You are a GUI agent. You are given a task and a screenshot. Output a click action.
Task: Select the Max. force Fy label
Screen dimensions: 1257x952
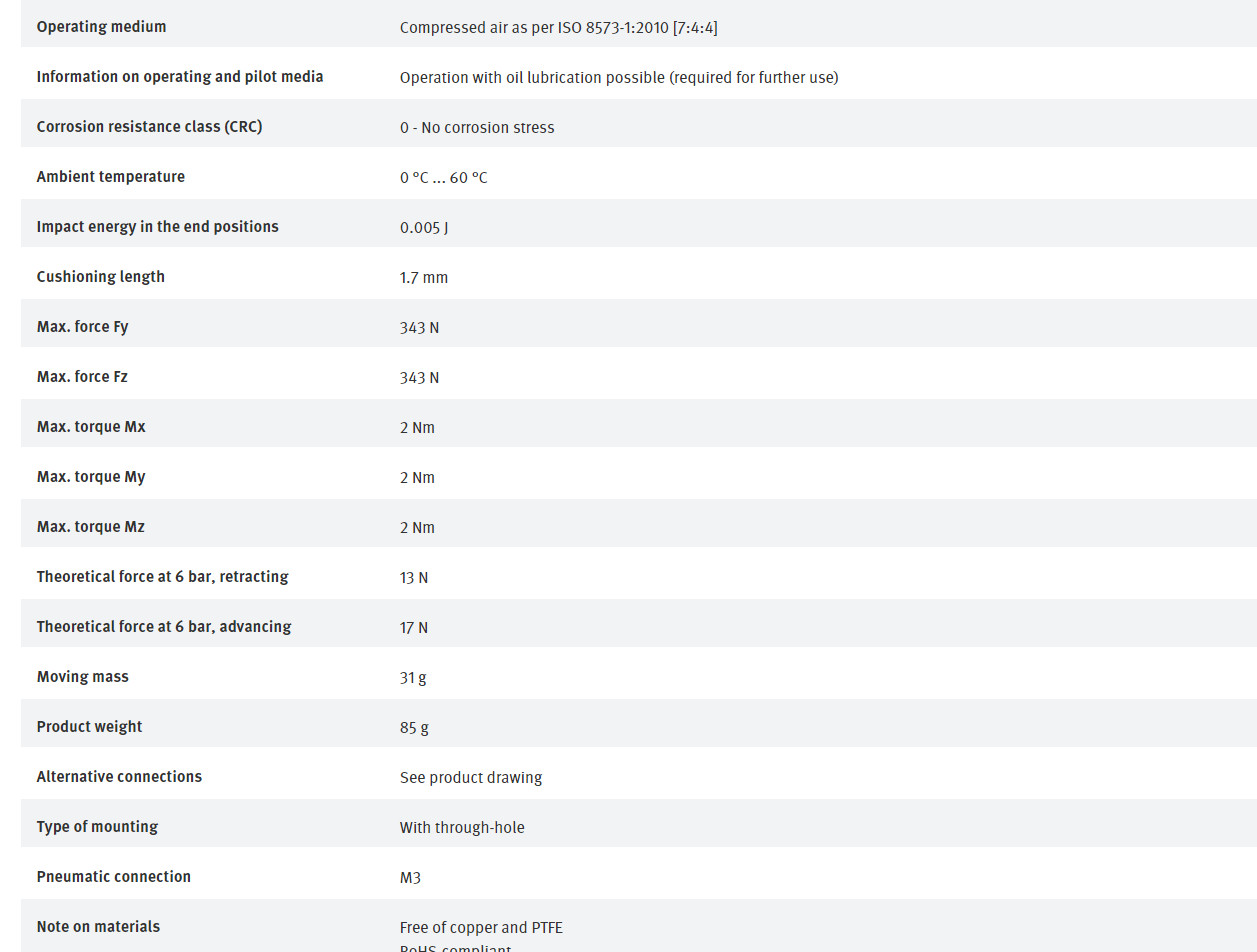tap(83, 327)
